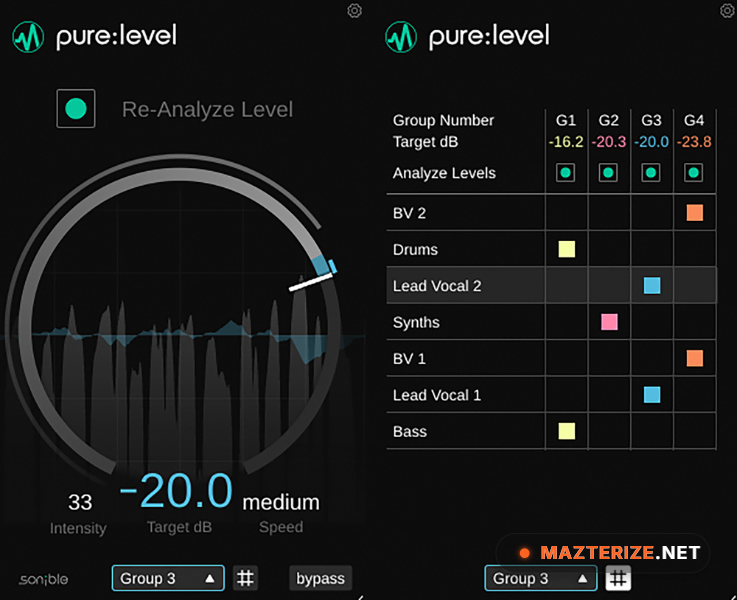Open settings gear in left pure:level window
The height and width of the screenshot is (600, 737).
coord(354,10)
